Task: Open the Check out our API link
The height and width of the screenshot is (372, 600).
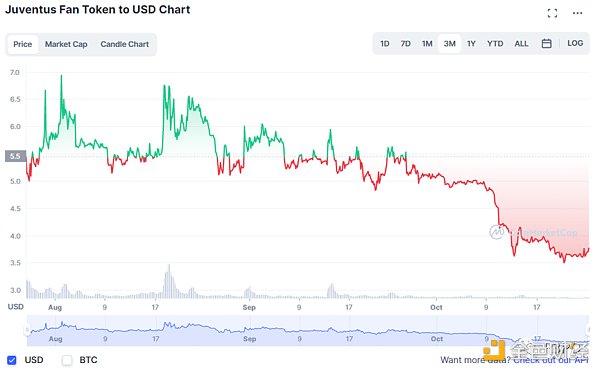Action: (x=551, y=360)
